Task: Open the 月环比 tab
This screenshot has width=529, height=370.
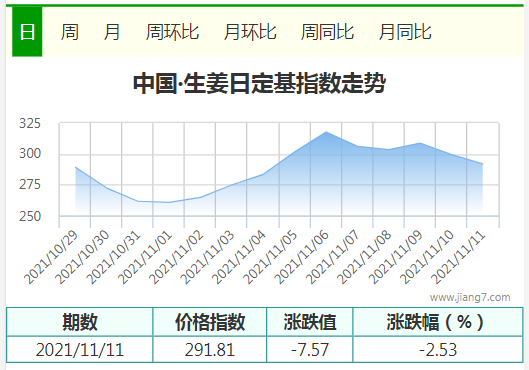Action: click(250, 32)
